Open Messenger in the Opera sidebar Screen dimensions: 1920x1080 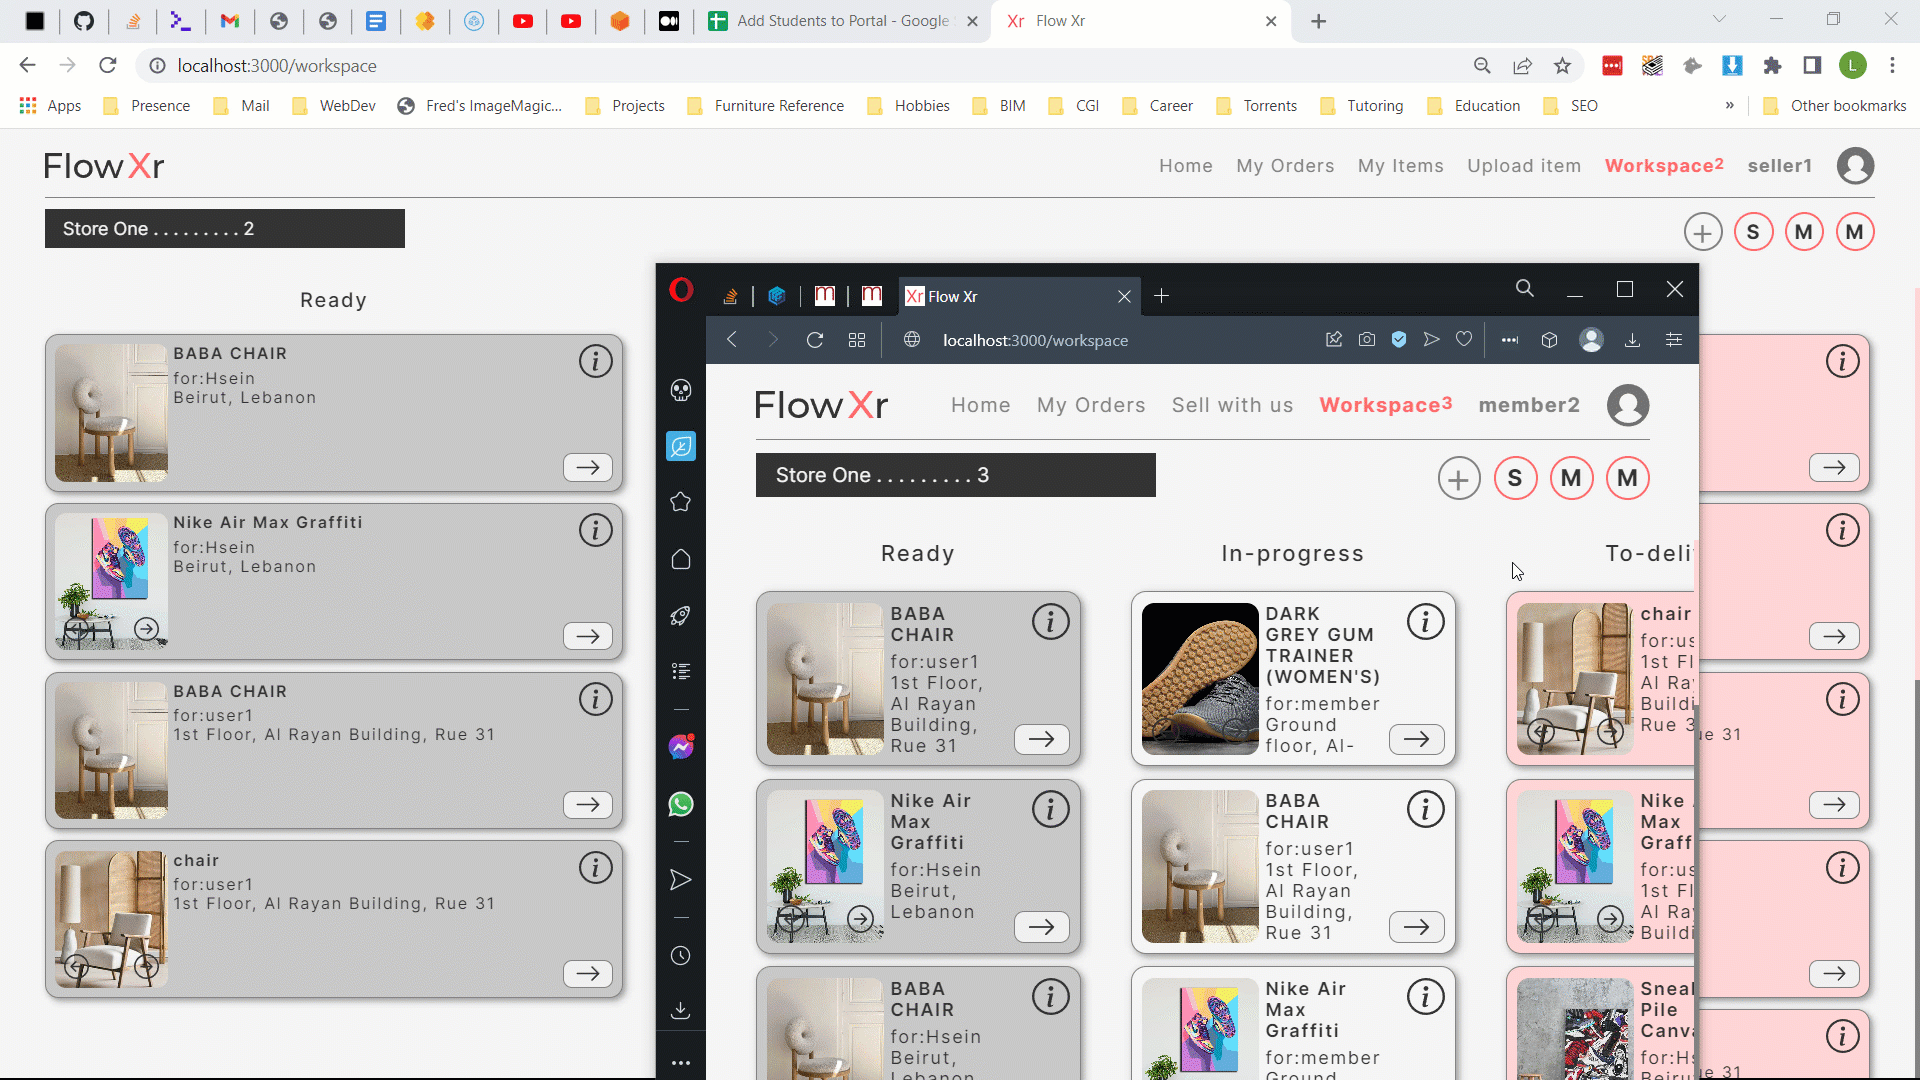681,747
